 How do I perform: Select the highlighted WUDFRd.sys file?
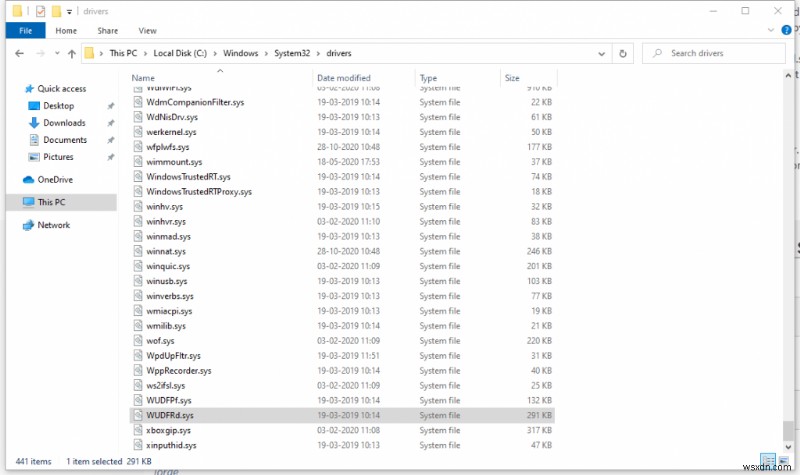coord(342,415)
